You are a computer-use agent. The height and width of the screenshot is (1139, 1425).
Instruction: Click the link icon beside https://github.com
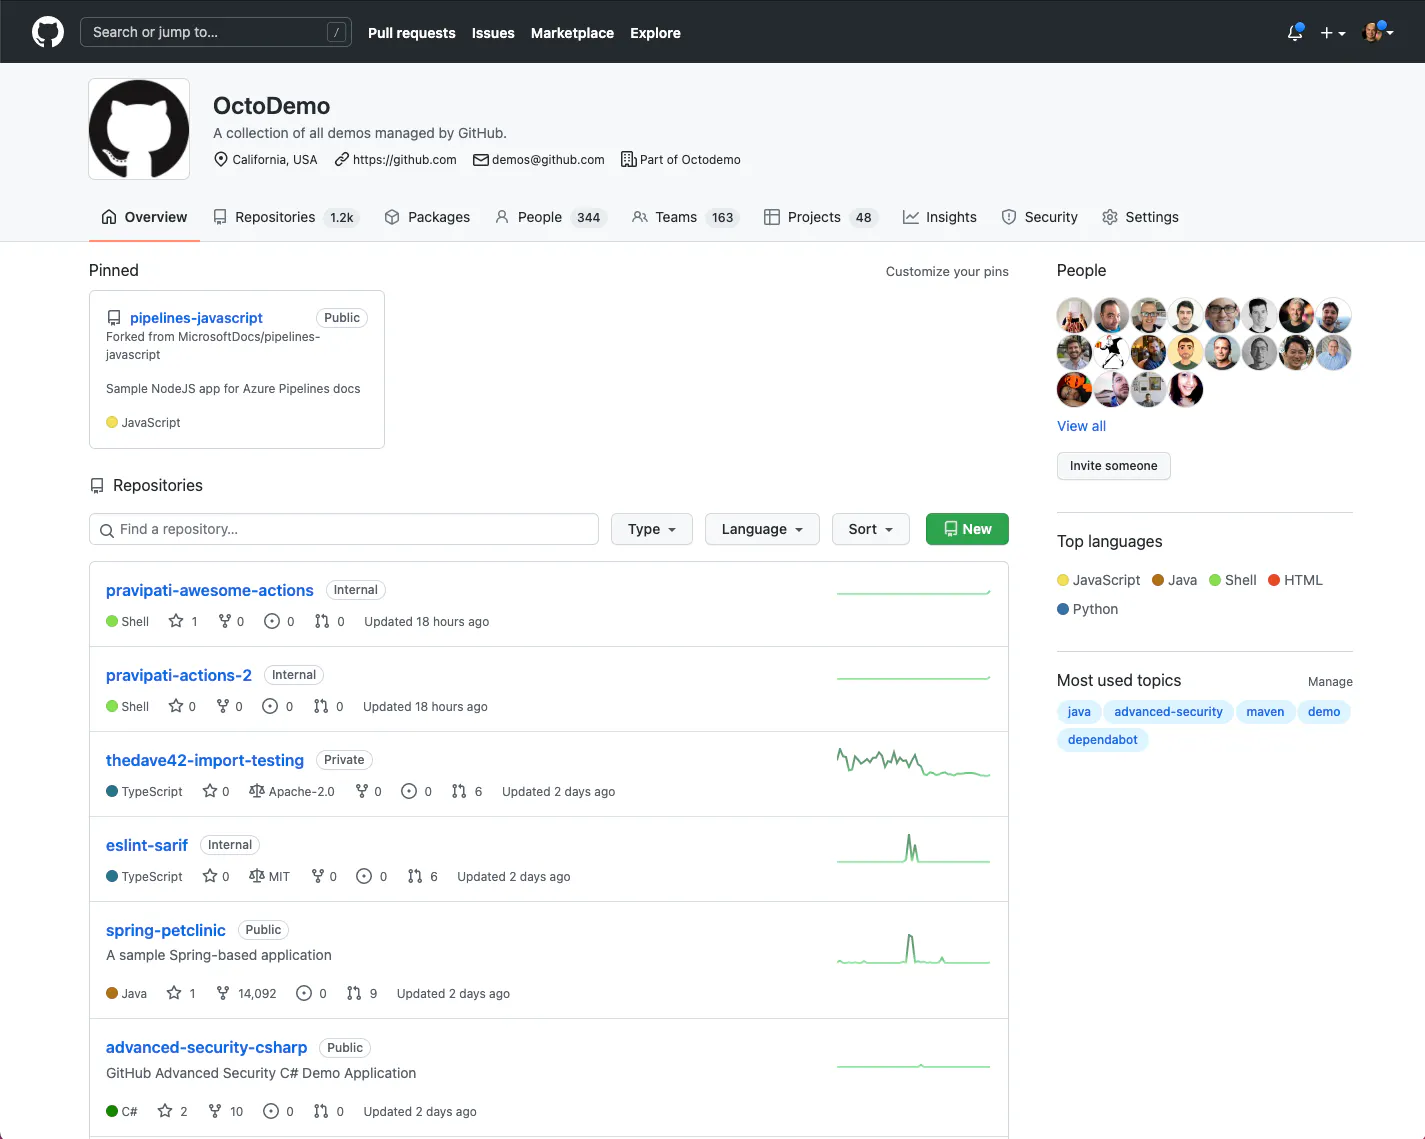[x=339, y=159]
